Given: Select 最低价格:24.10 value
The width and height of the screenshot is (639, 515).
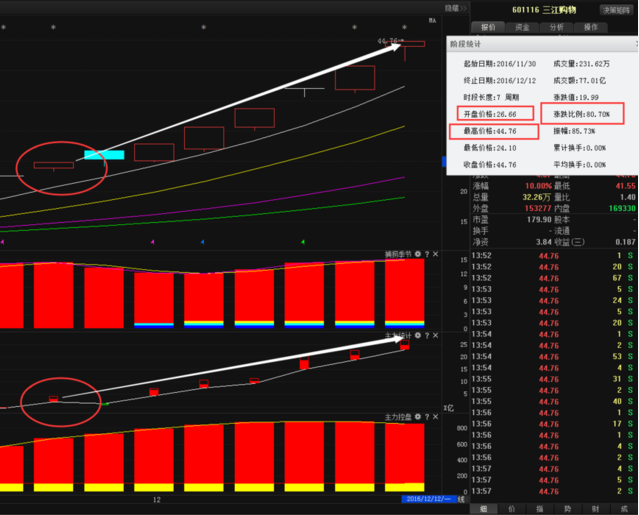Looking at the screenshot, I should 490,148.
